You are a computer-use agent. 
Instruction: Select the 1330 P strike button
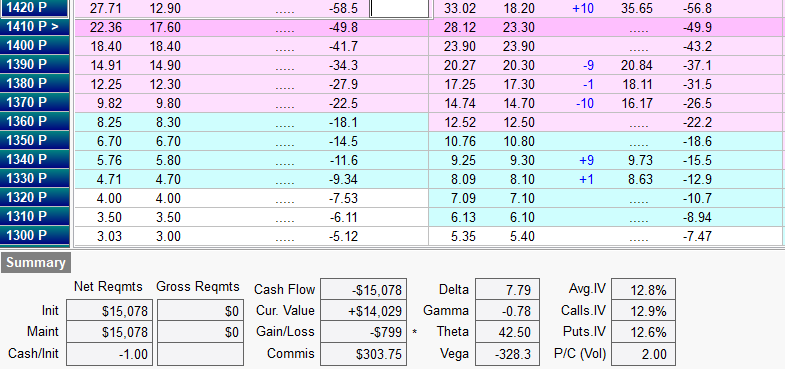tap(35, 179)
